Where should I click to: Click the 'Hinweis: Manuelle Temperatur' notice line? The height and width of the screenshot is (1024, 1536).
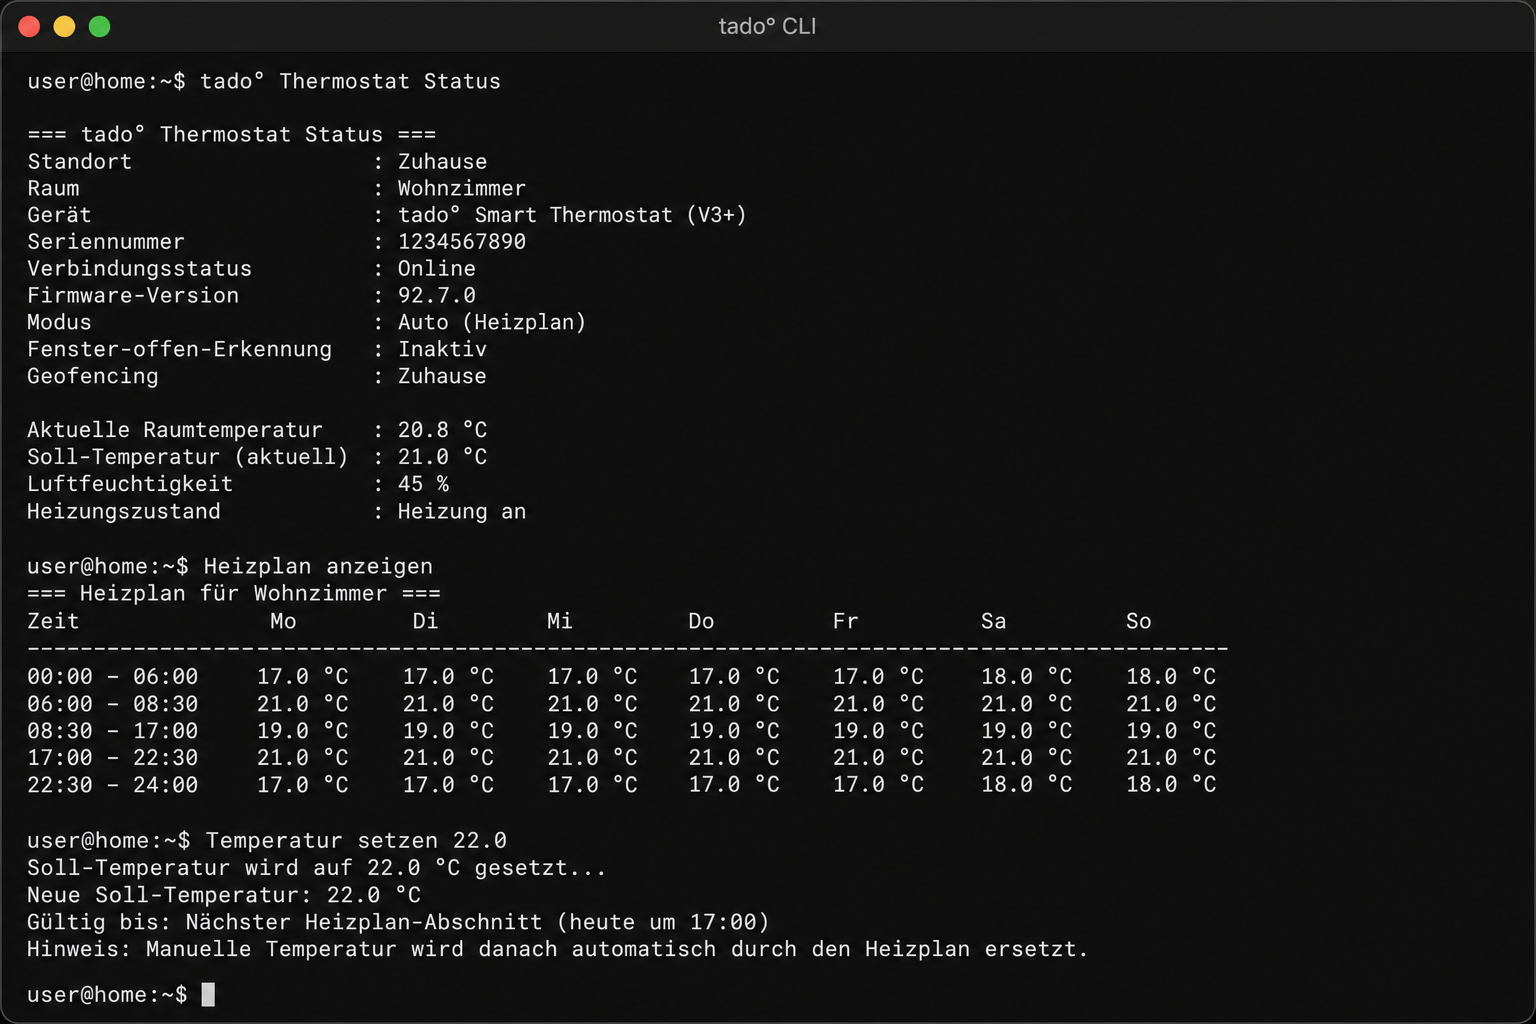[x=557, y=948]
